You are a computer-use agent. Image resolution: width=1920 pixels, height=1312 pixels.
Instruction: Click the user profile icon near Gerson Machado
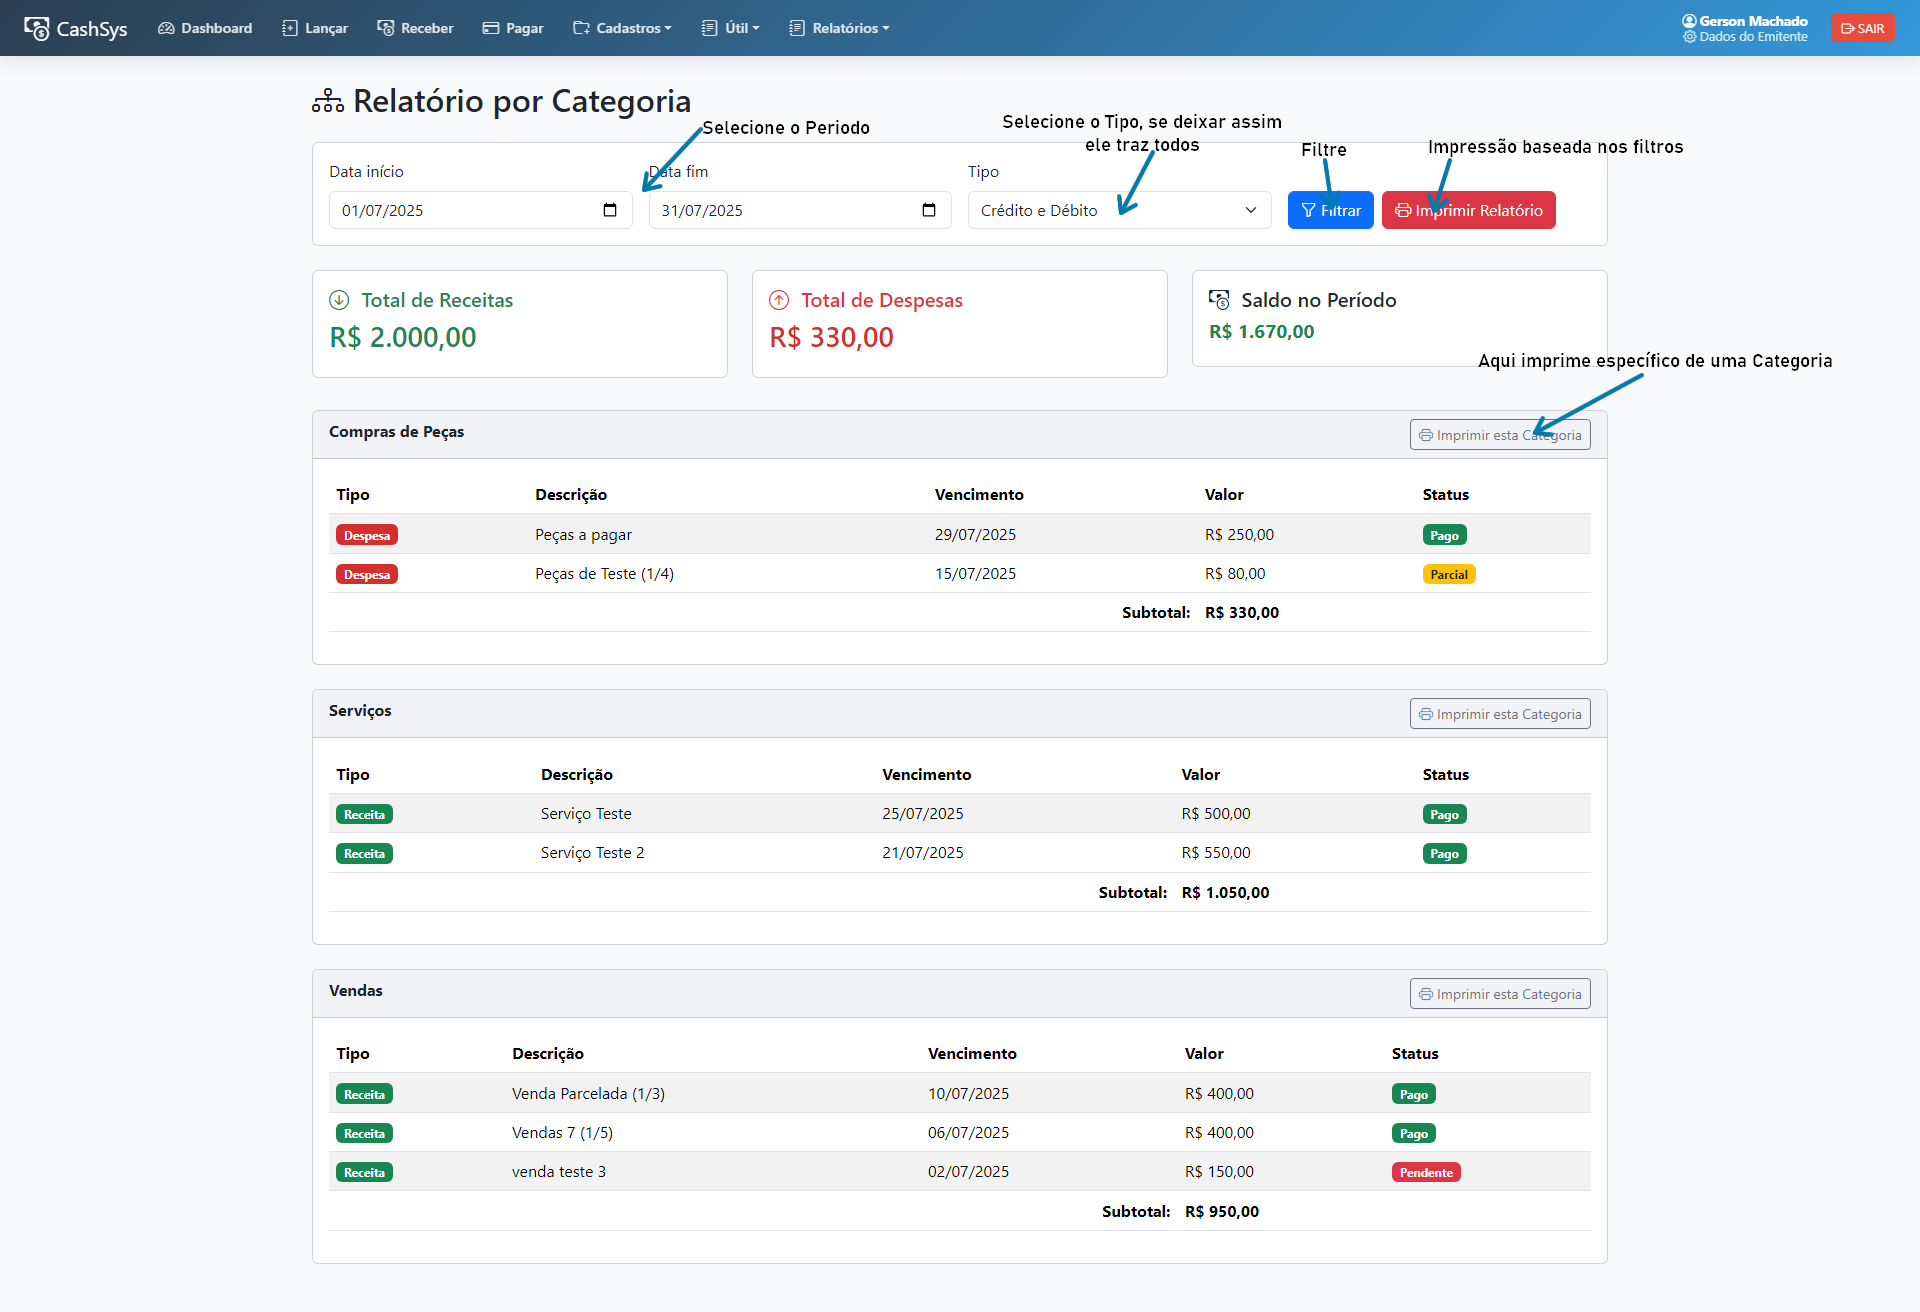click(1689, 21)
